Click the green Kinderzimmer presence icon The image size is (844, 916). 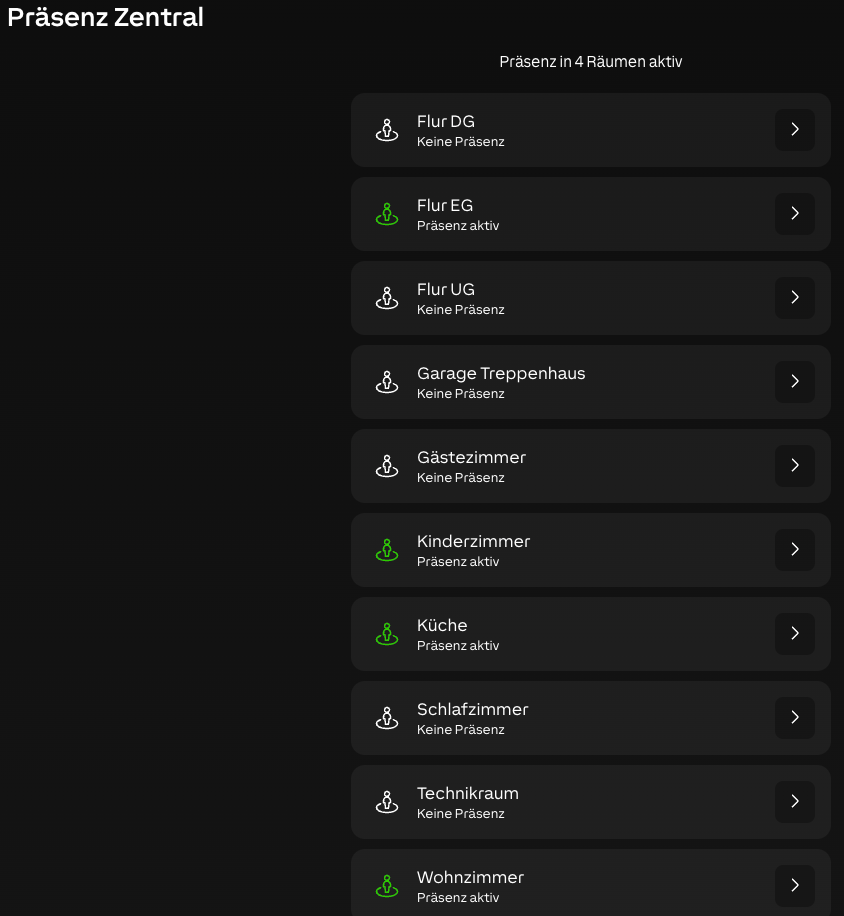click(387, 550)
